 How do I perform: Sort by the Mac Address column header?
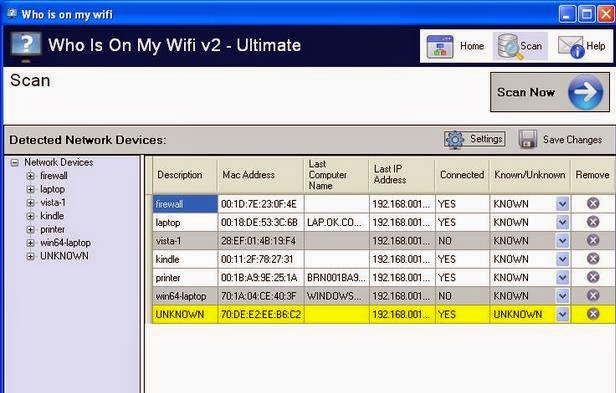260,175
